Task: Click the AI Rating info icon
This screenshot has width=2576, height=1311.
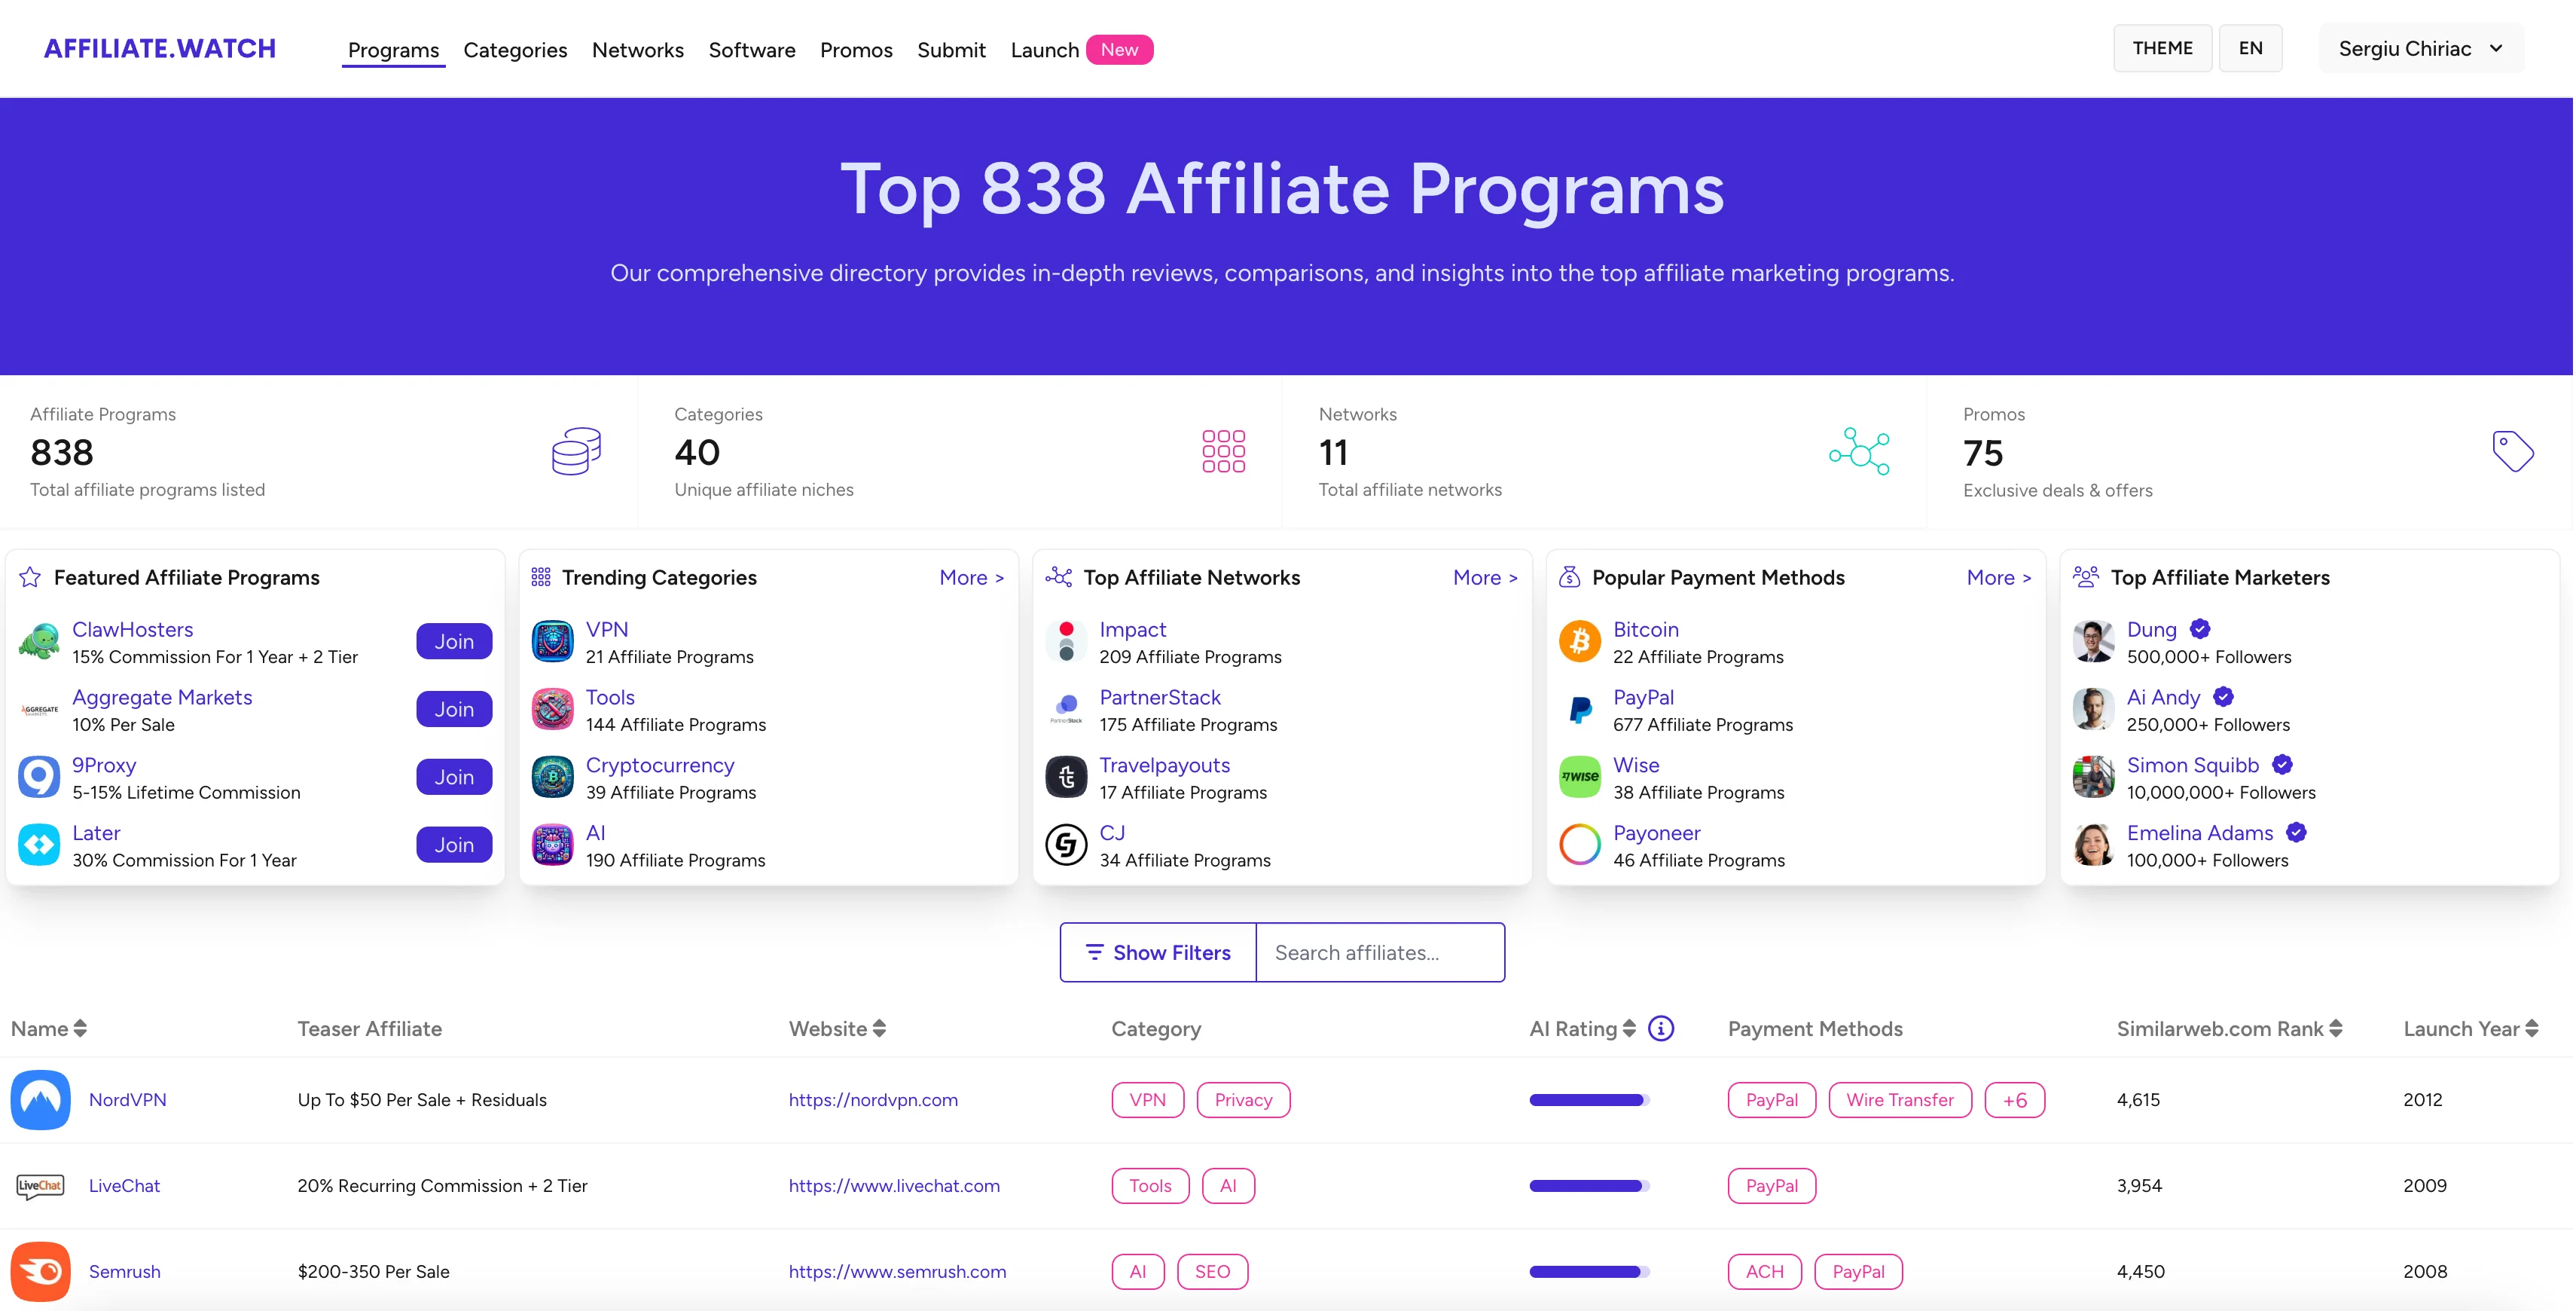Action: click(x=1661, y=1029)
